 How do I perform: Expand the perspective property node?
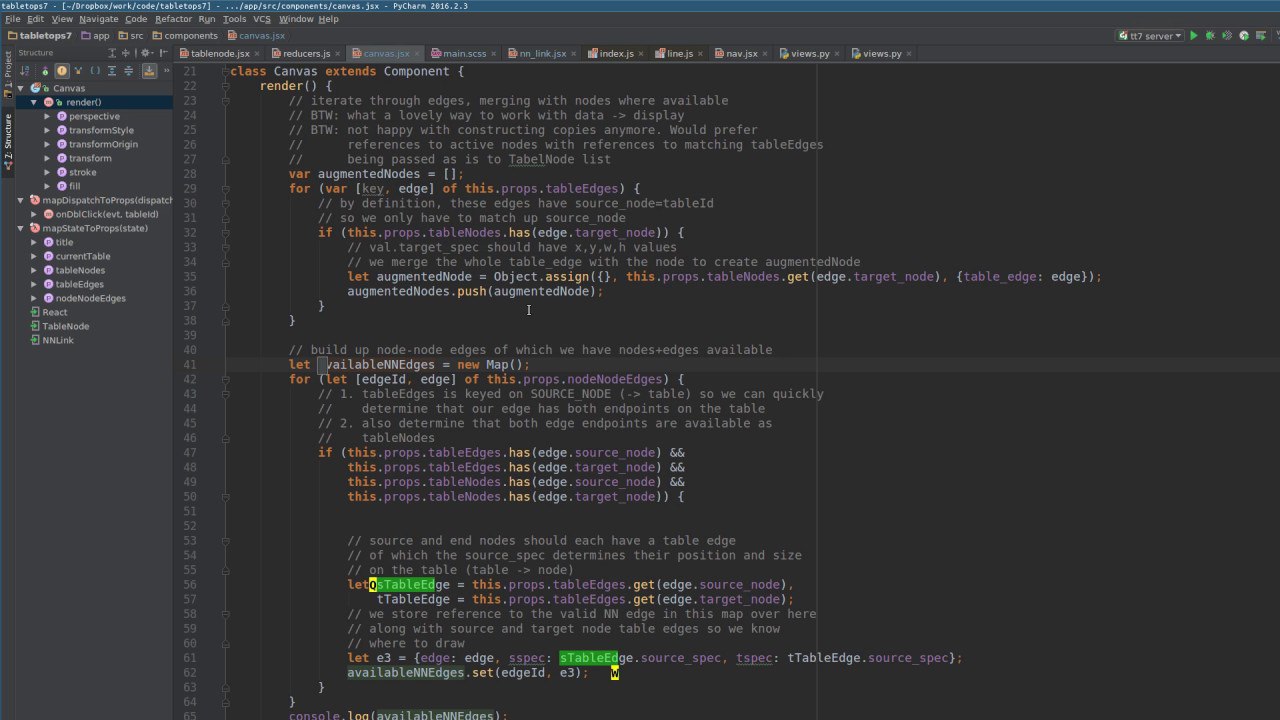click(47, 116)
